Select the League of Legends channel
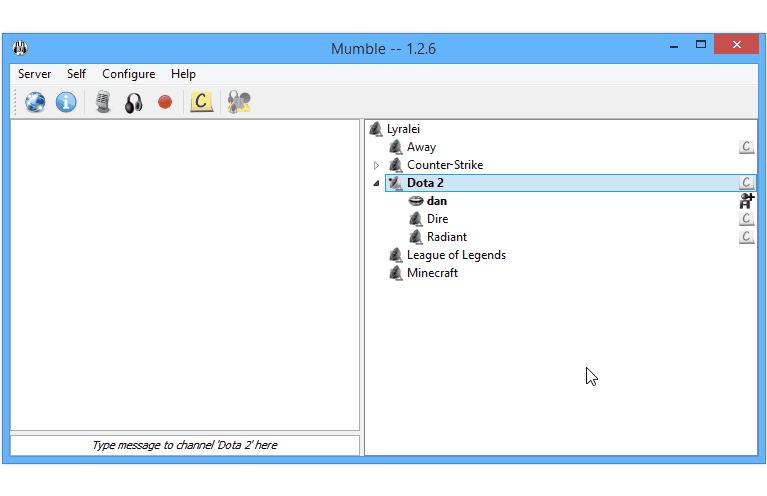The image size is (767, 496). (x=456, y=255)
